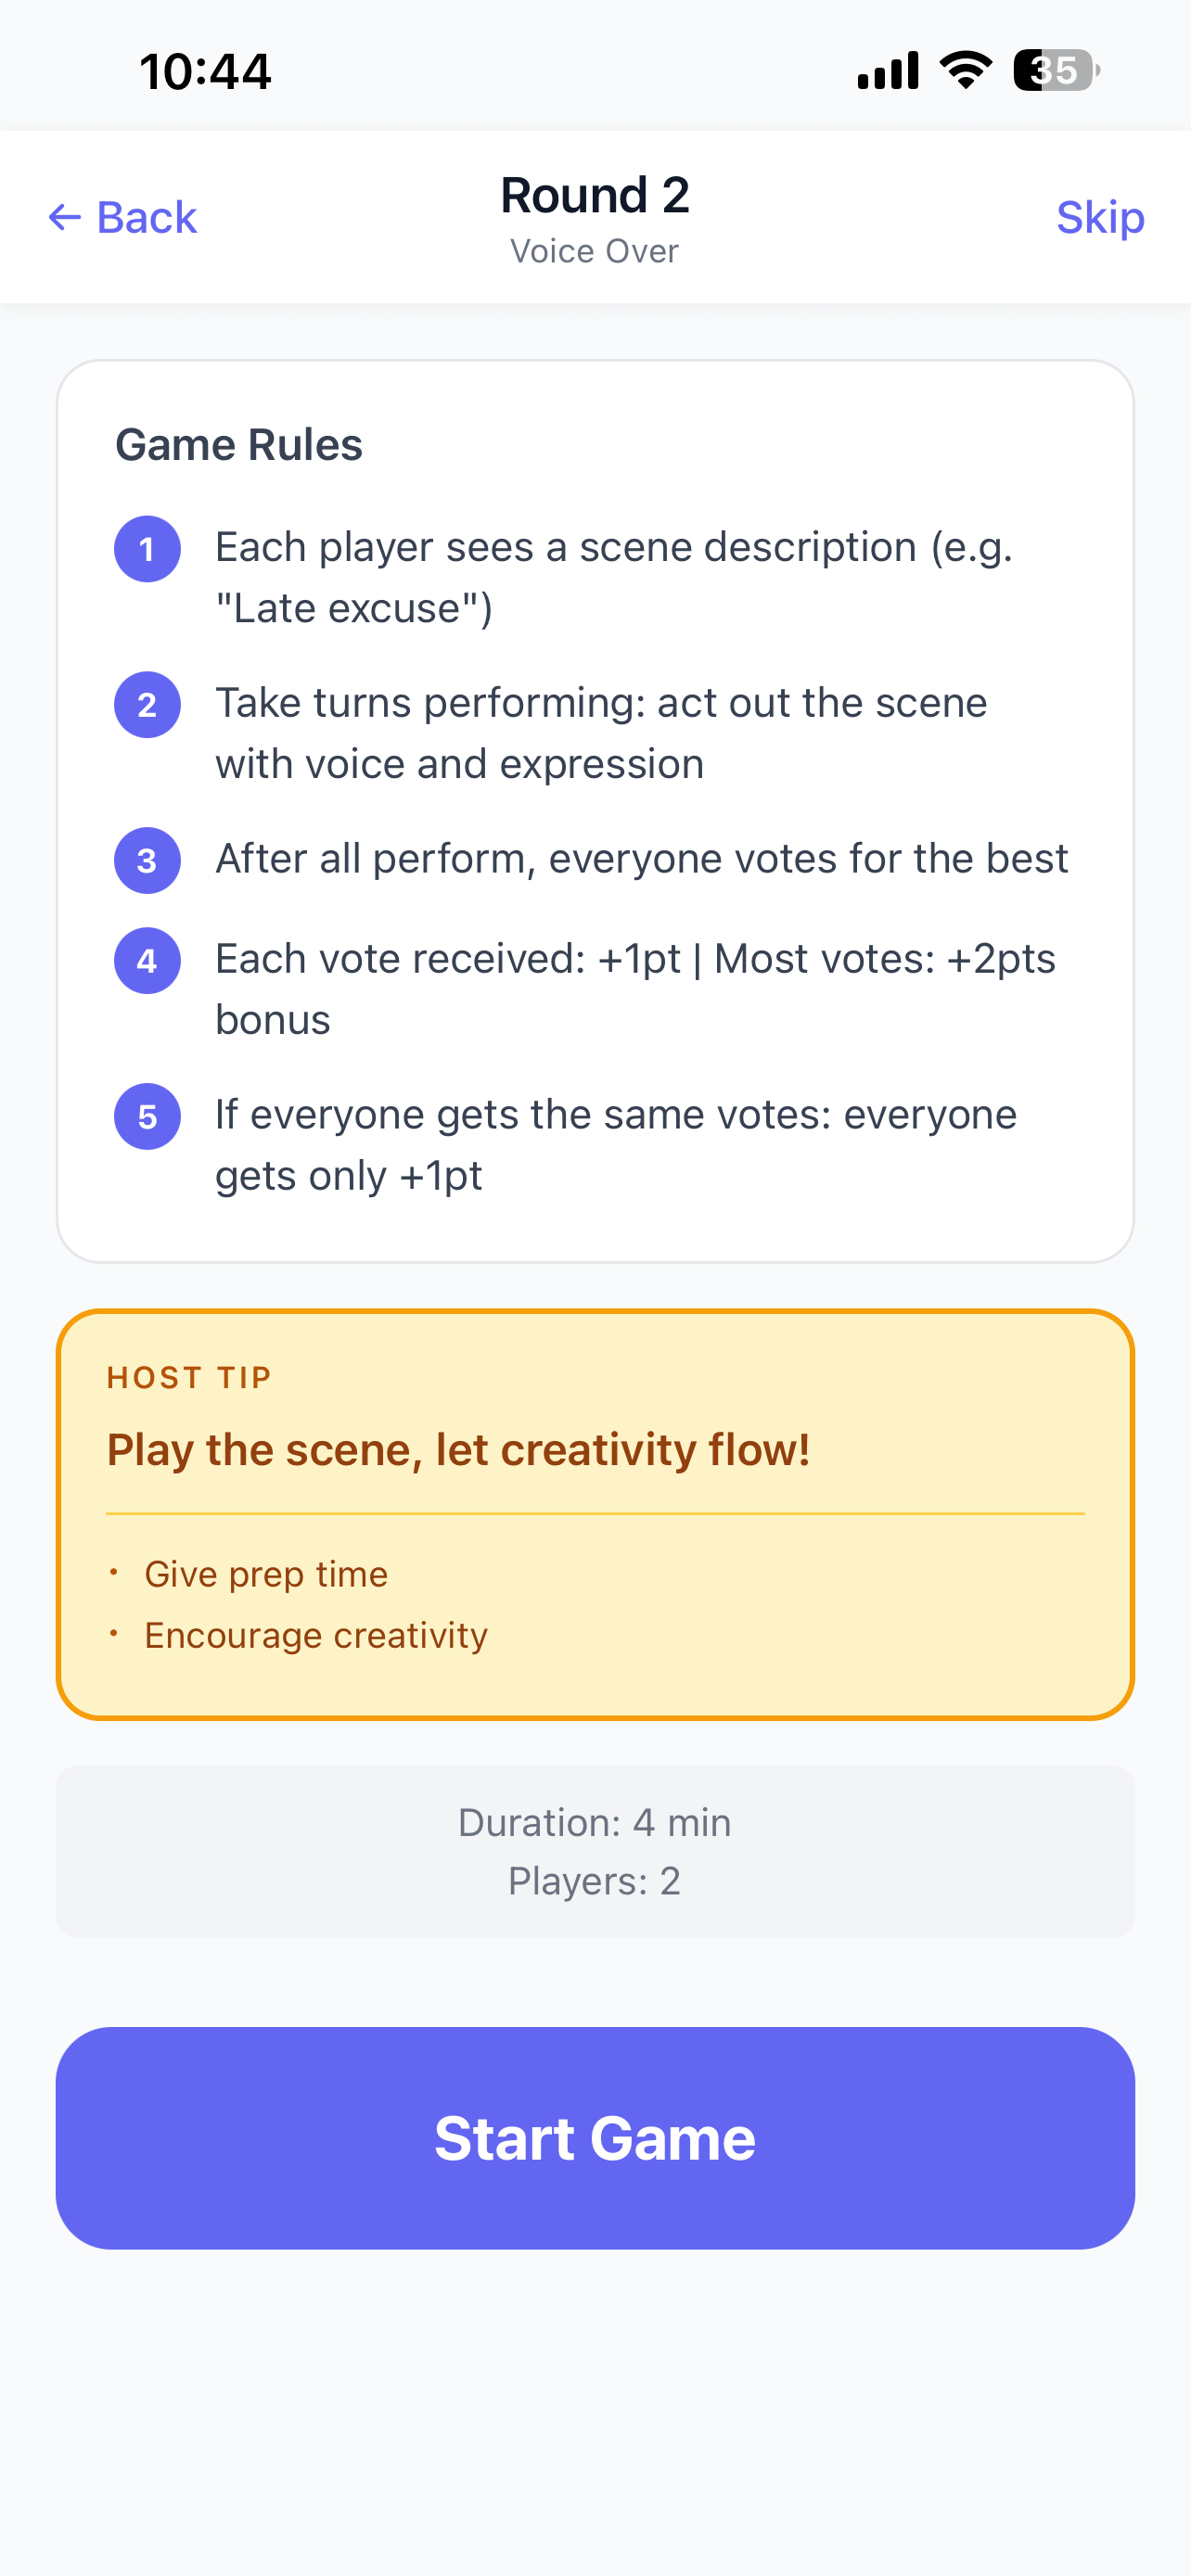Tap the number 5 rule badge

(x=147, y=1116)
